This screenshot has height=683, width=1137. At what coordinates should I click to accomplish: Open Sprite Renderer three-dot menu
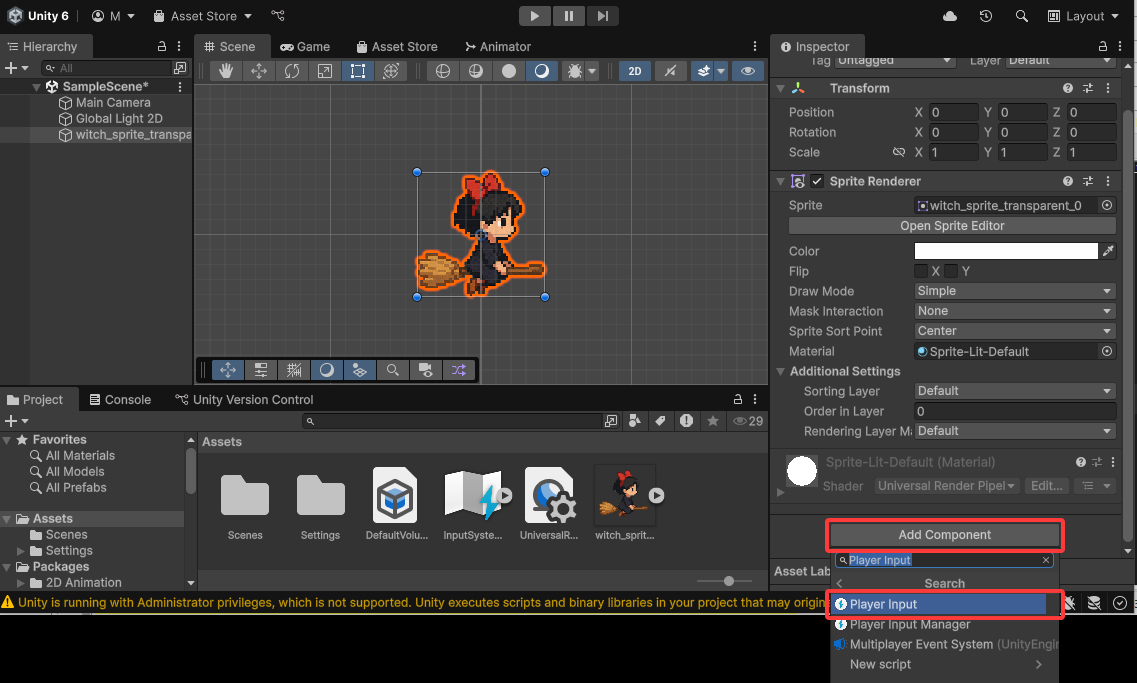point(1108,181)
